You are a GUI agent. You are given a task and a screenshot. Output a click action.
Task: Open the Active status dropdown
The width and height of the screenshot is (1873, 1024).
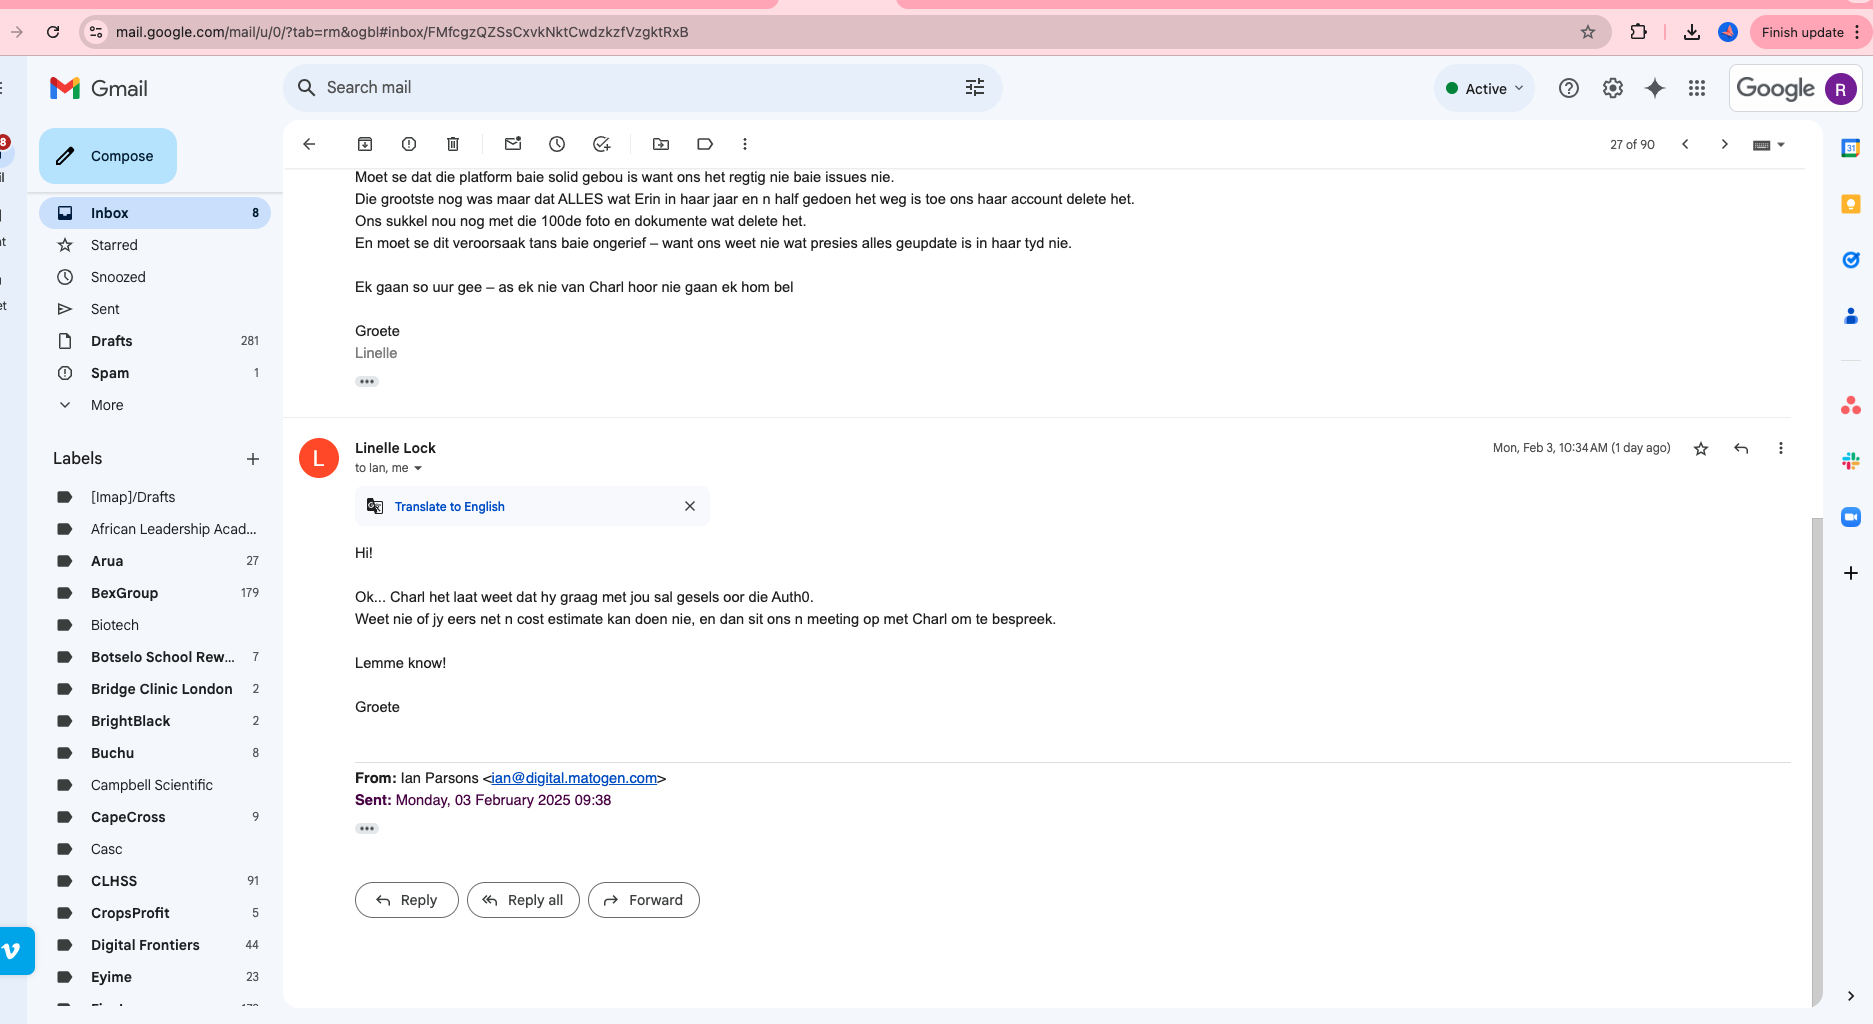pyautogui.click(x=1484, y=88)
